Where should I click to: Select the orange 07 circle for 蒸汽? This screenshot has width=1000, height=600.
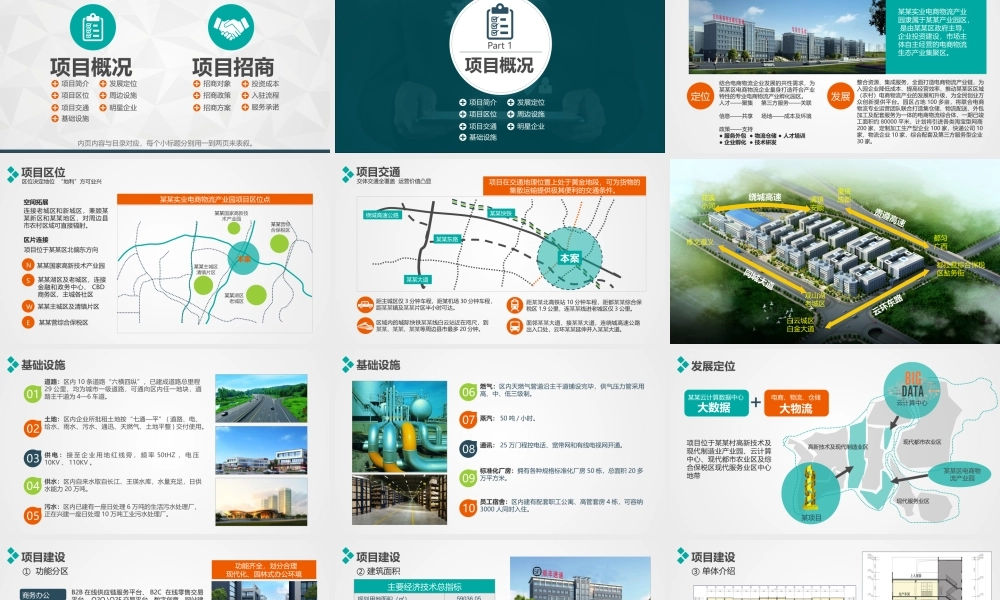coord(468,420)
